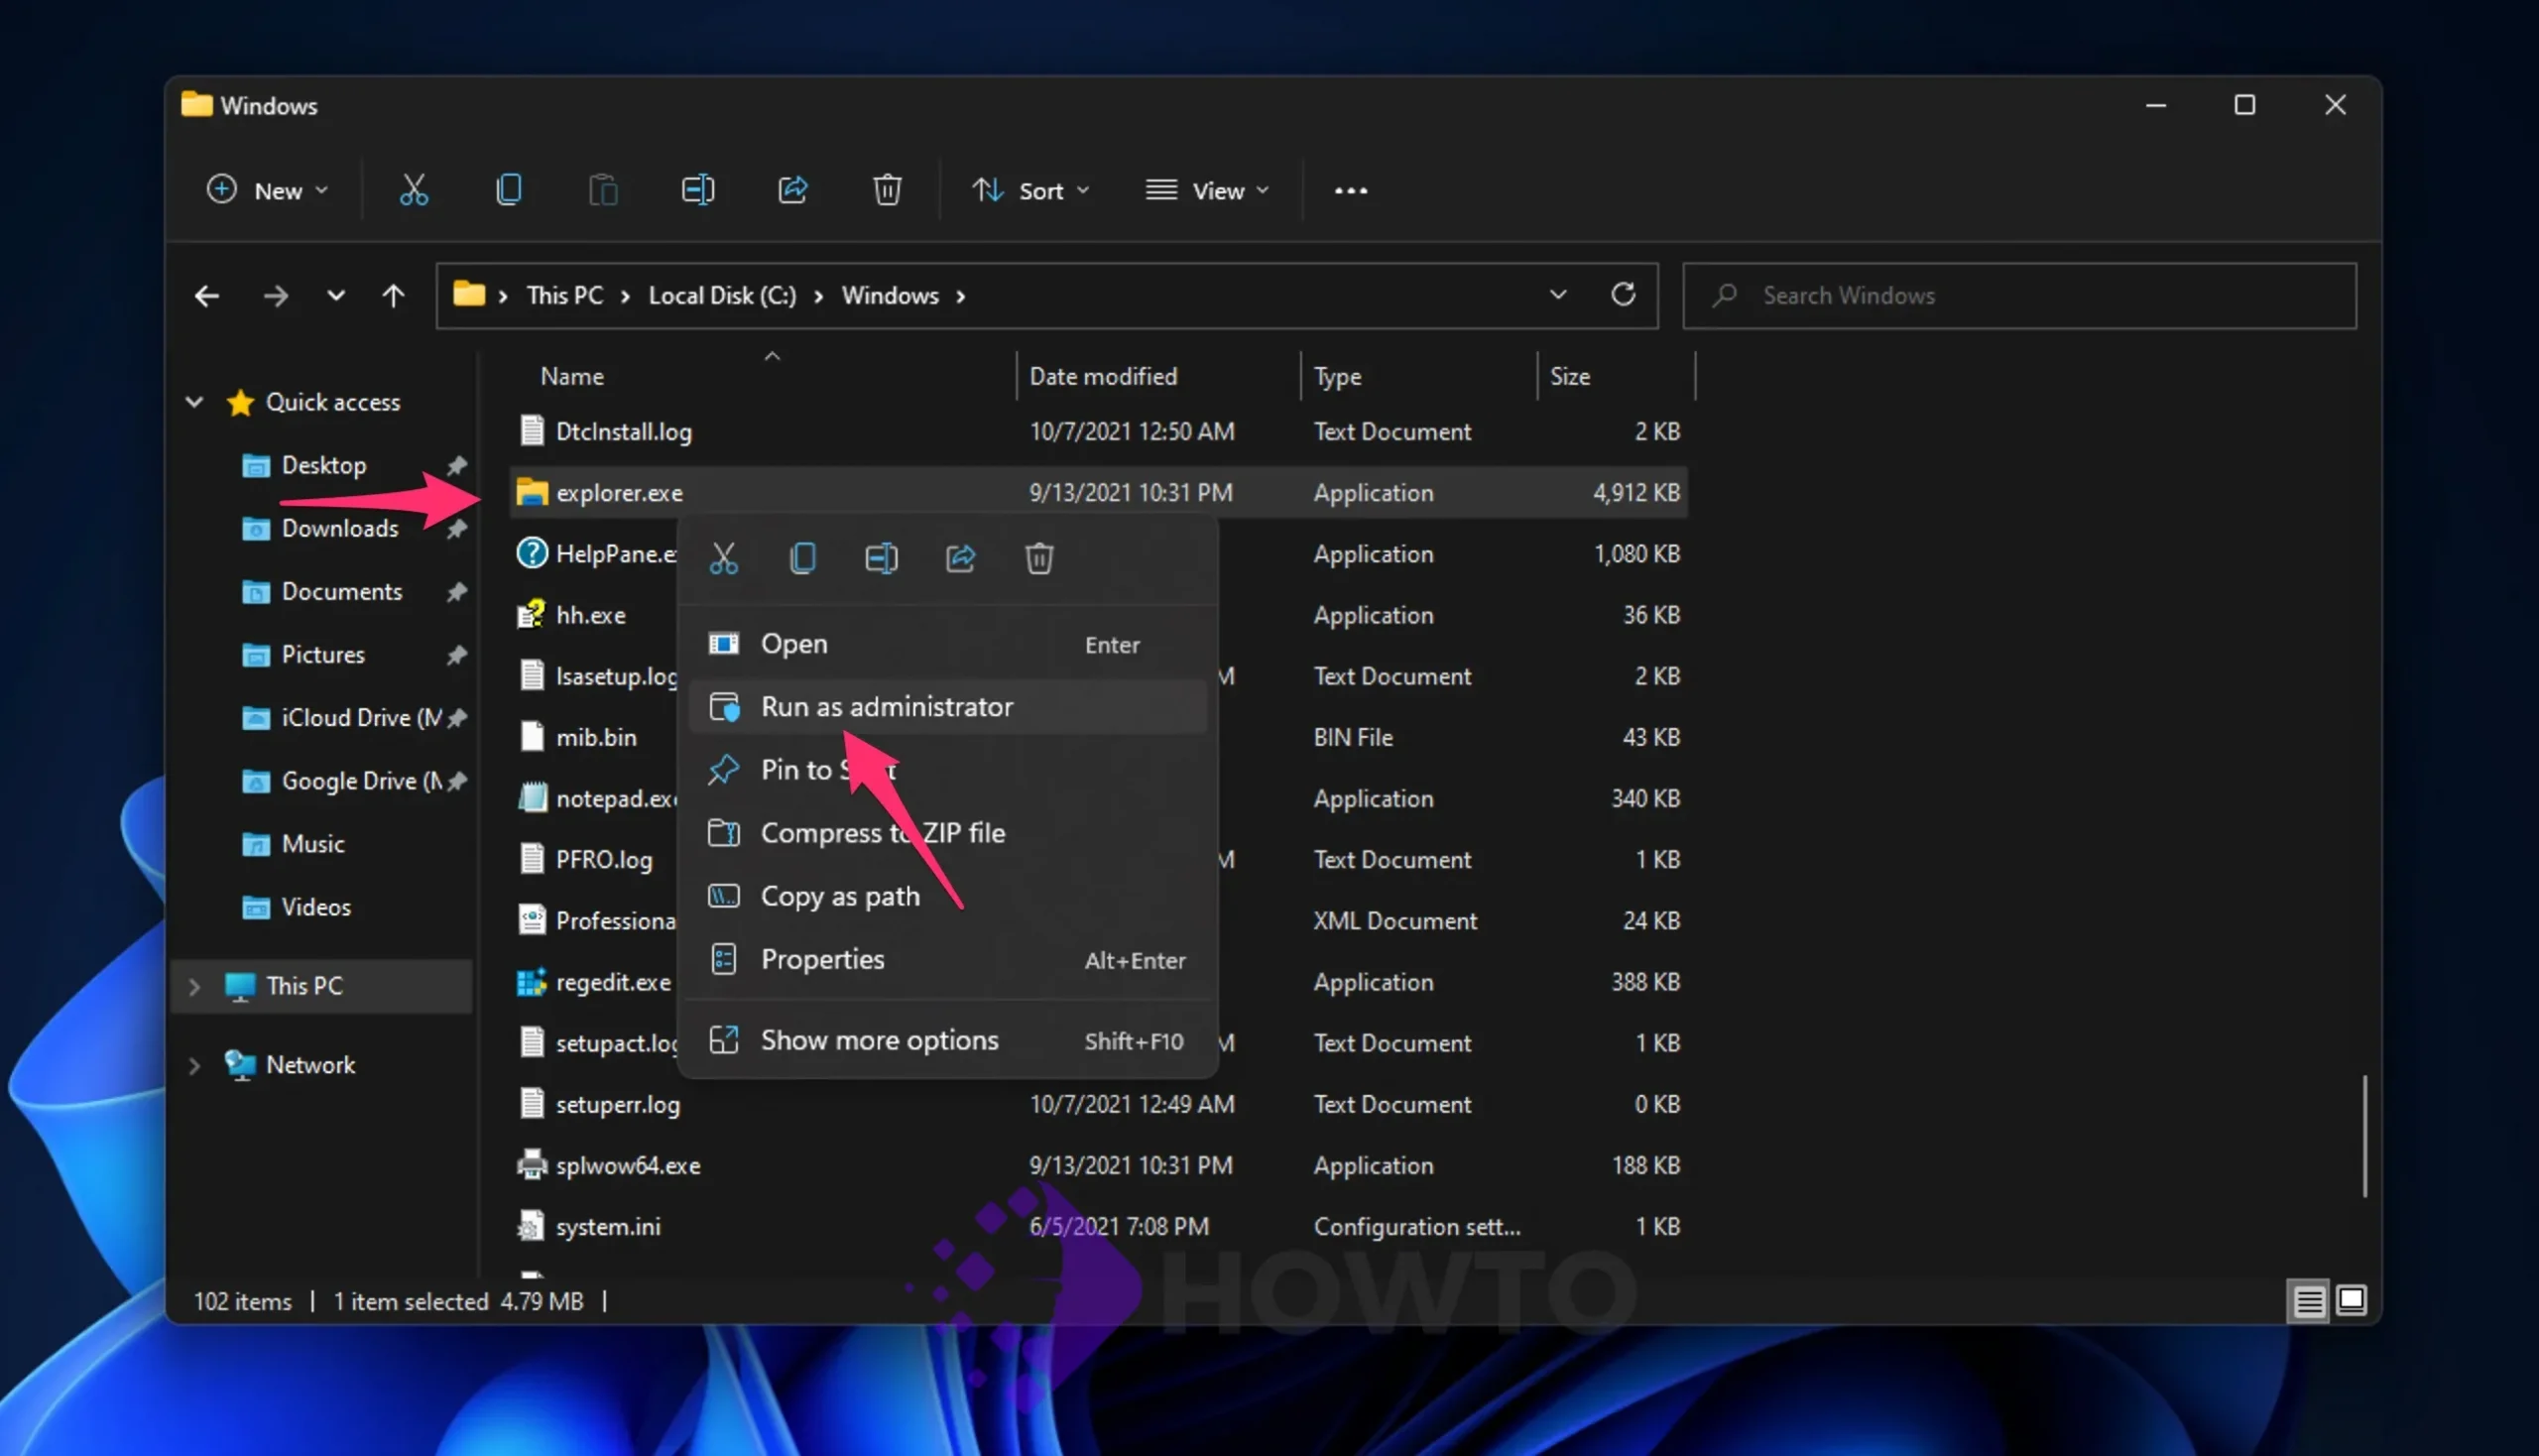Choose Copy as path
This screenshot has width=2539, height=1456.
pyautogui.click(x=948, y=896)
